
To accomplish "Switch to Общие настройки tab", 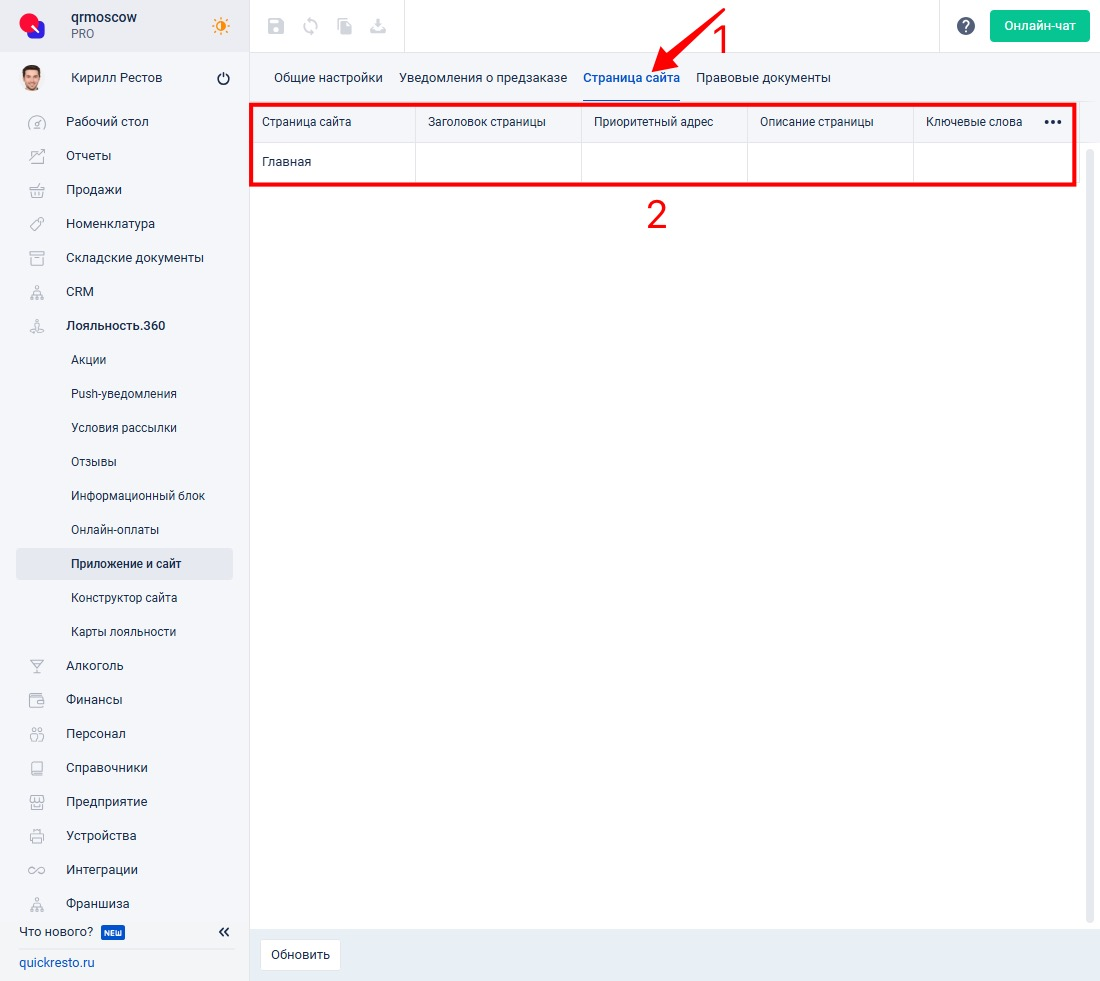I will click(328, 78).
